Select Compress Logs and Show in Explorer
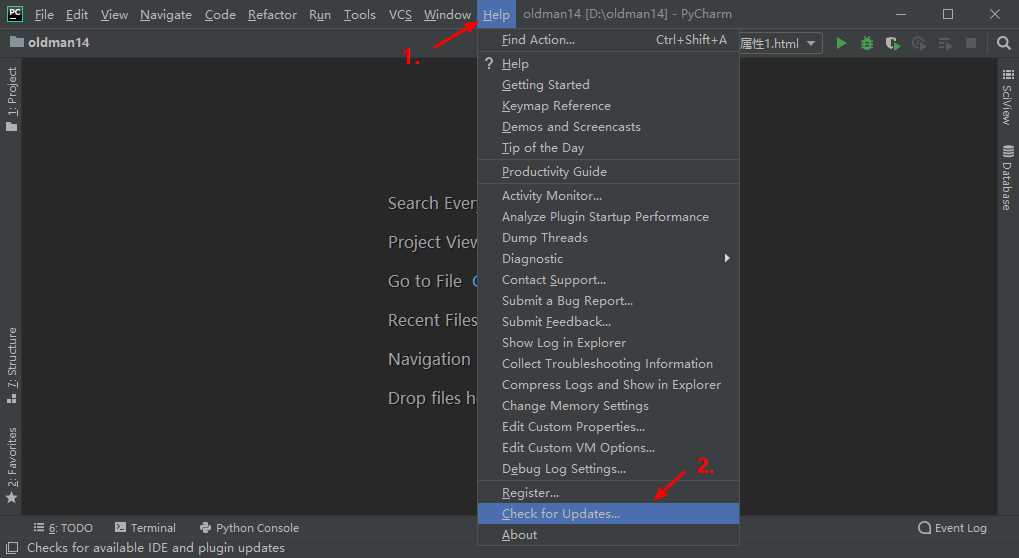Image resolution: width=1019 pixels, height=558 pixels. pos(608,385)
